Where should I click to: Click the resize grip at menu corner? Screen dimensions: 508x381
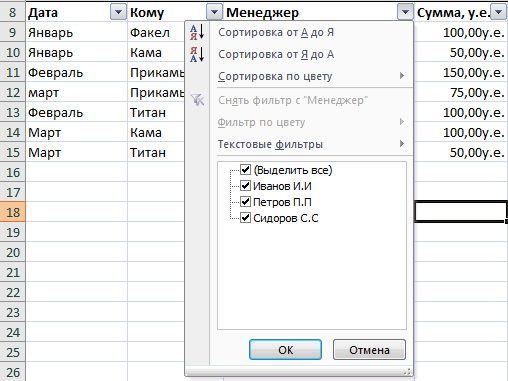408,371
